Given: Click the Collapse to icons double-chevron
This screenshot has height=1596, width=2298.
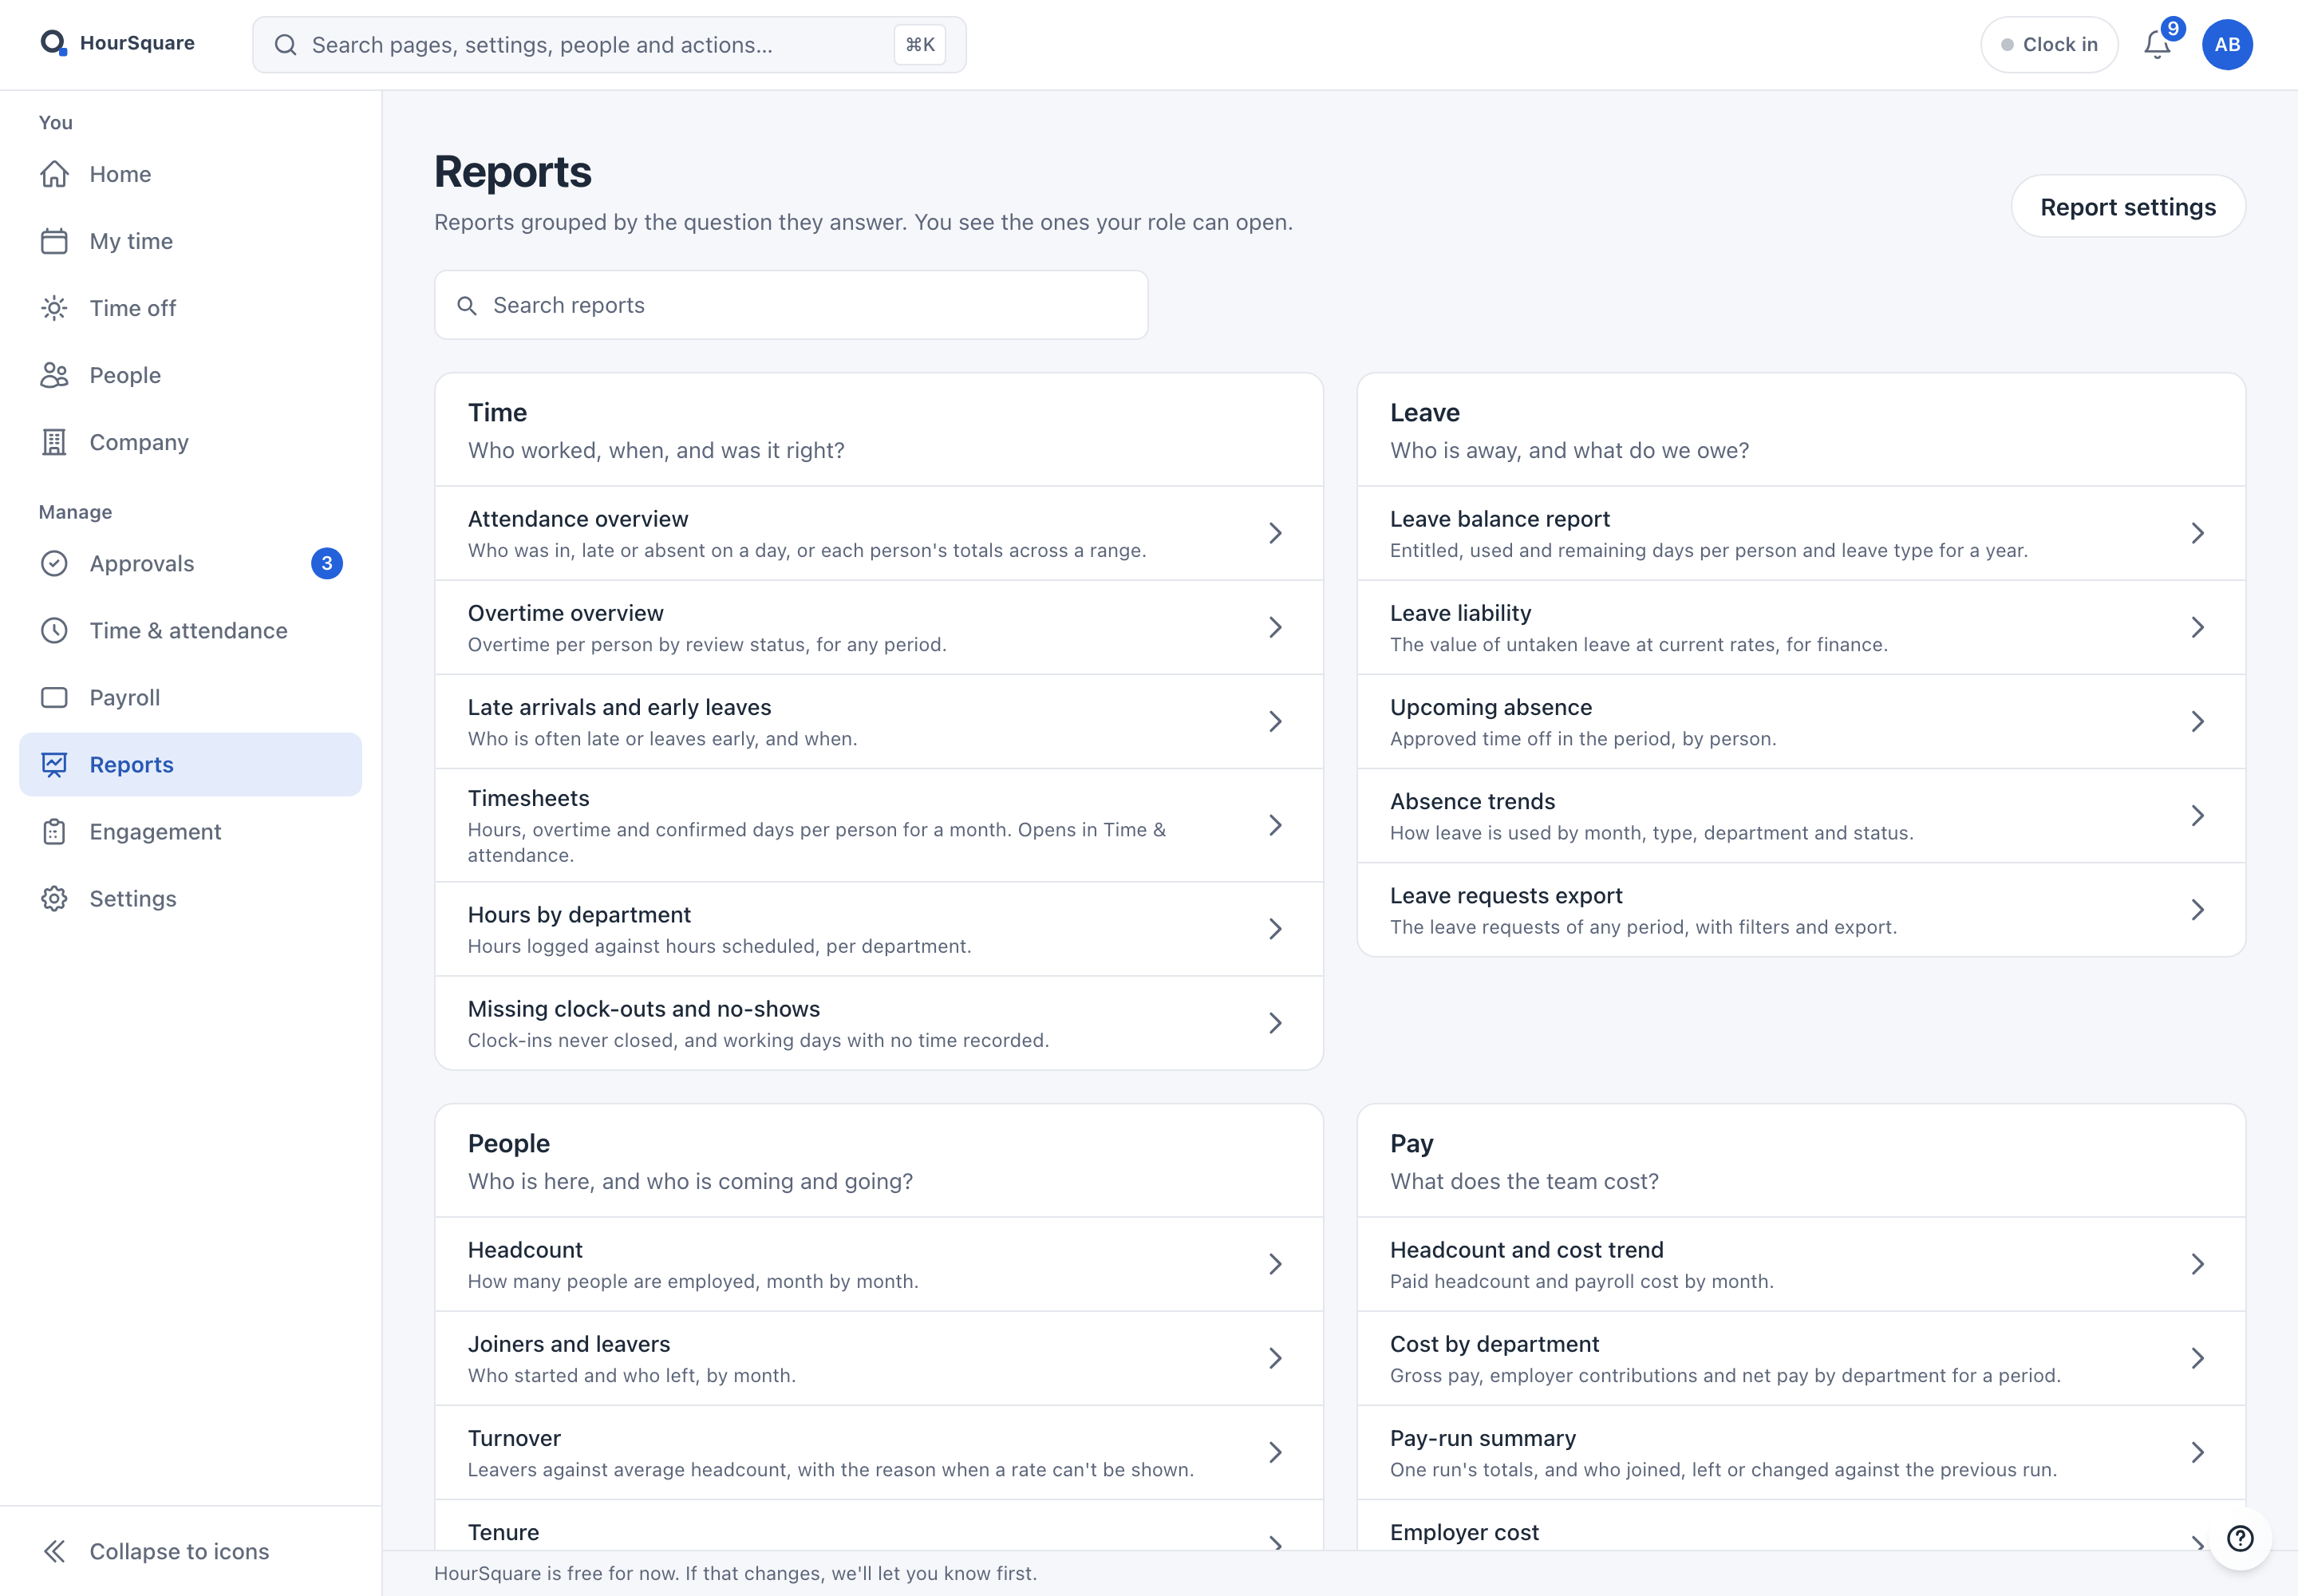Looking at the screenshot, I should tap(54, 1551).
